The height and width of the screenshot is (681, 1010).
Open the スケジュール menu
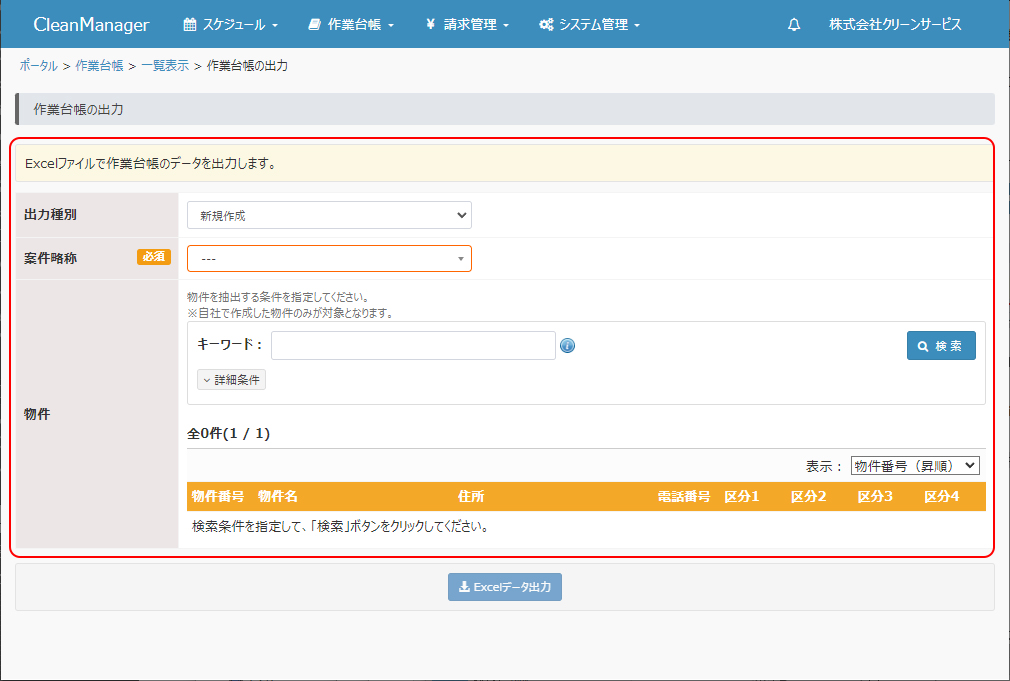231,25
